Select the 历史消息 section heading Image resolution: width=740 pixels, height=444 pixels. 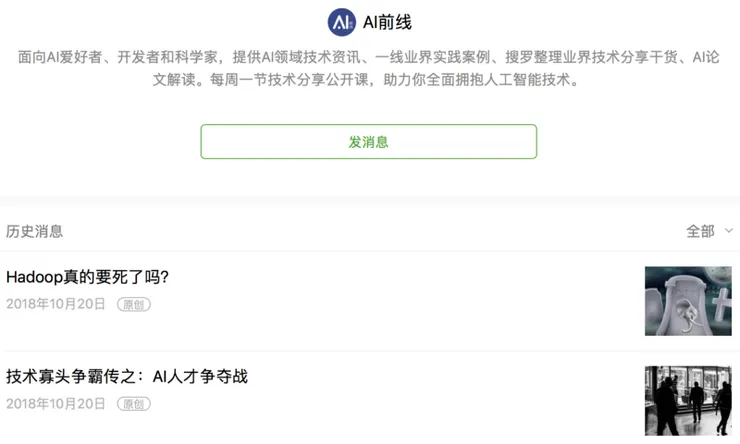pyautogui.click(x=35, y=231)
